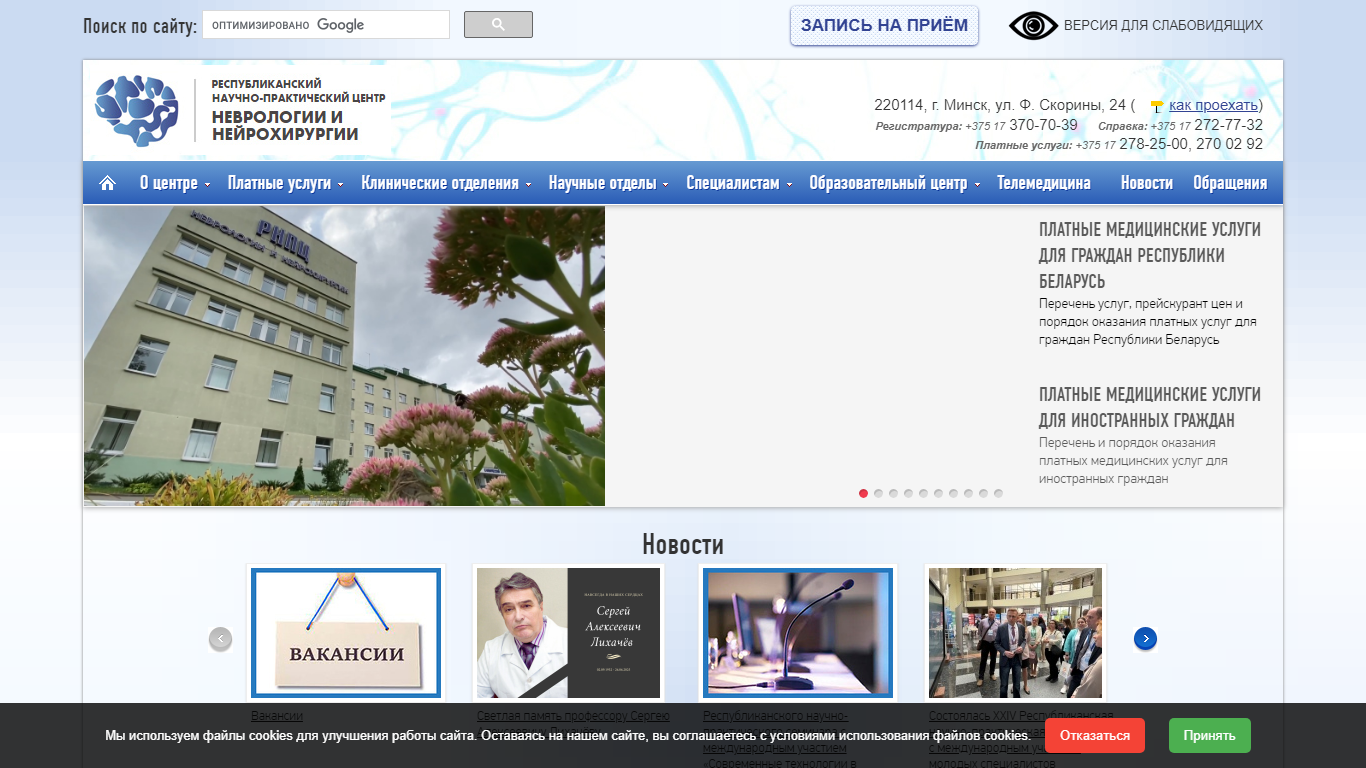Open the 'ВАКАНСИИ' news thumbnail

(x=346, y=633)
